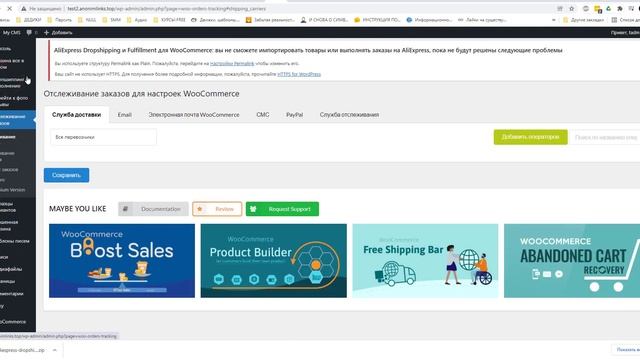Open the Служба отслеживания tab
640x360 pixels.
point(349,115)
